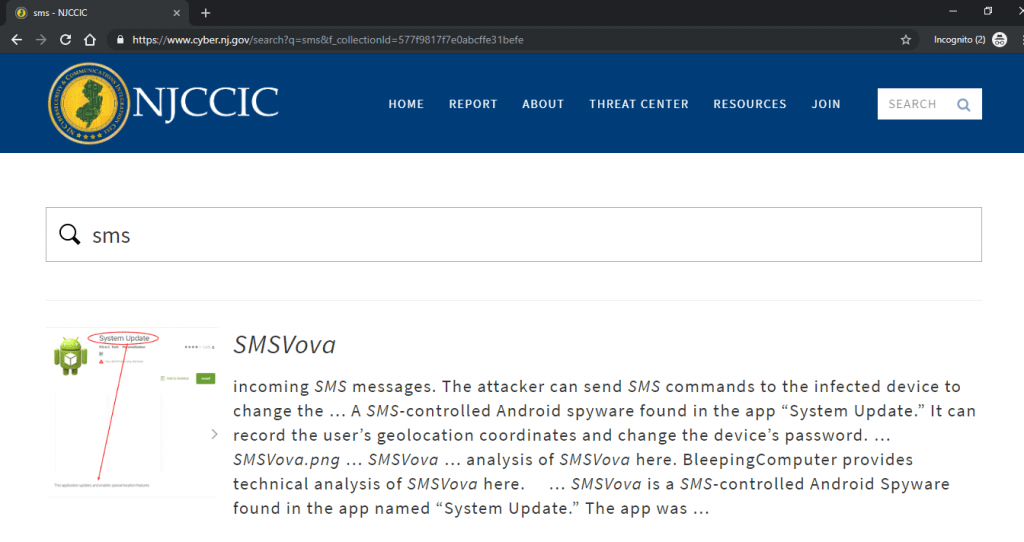Image resolution: width=1024 pixels, height=542 pixels.
Task: Restore down the browser window
Action: [988, 11]
